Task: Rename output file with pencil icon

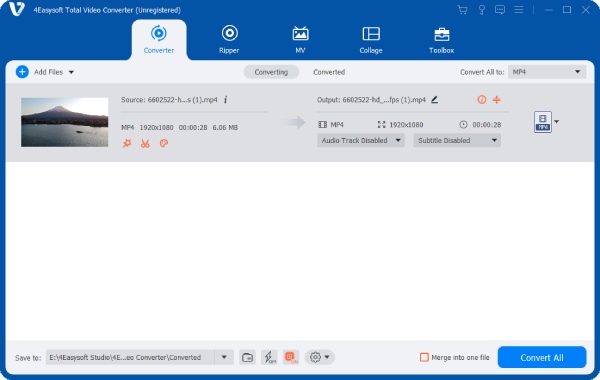Action: 434,100
